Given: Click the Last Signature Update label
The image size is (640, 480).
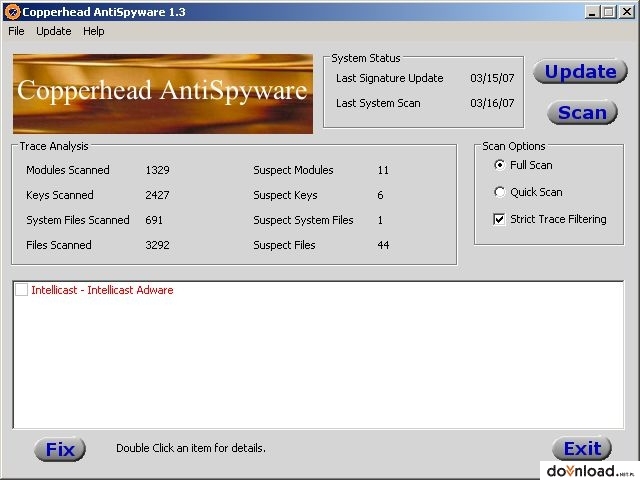Looking at the screenshot, I should point(389,78).
